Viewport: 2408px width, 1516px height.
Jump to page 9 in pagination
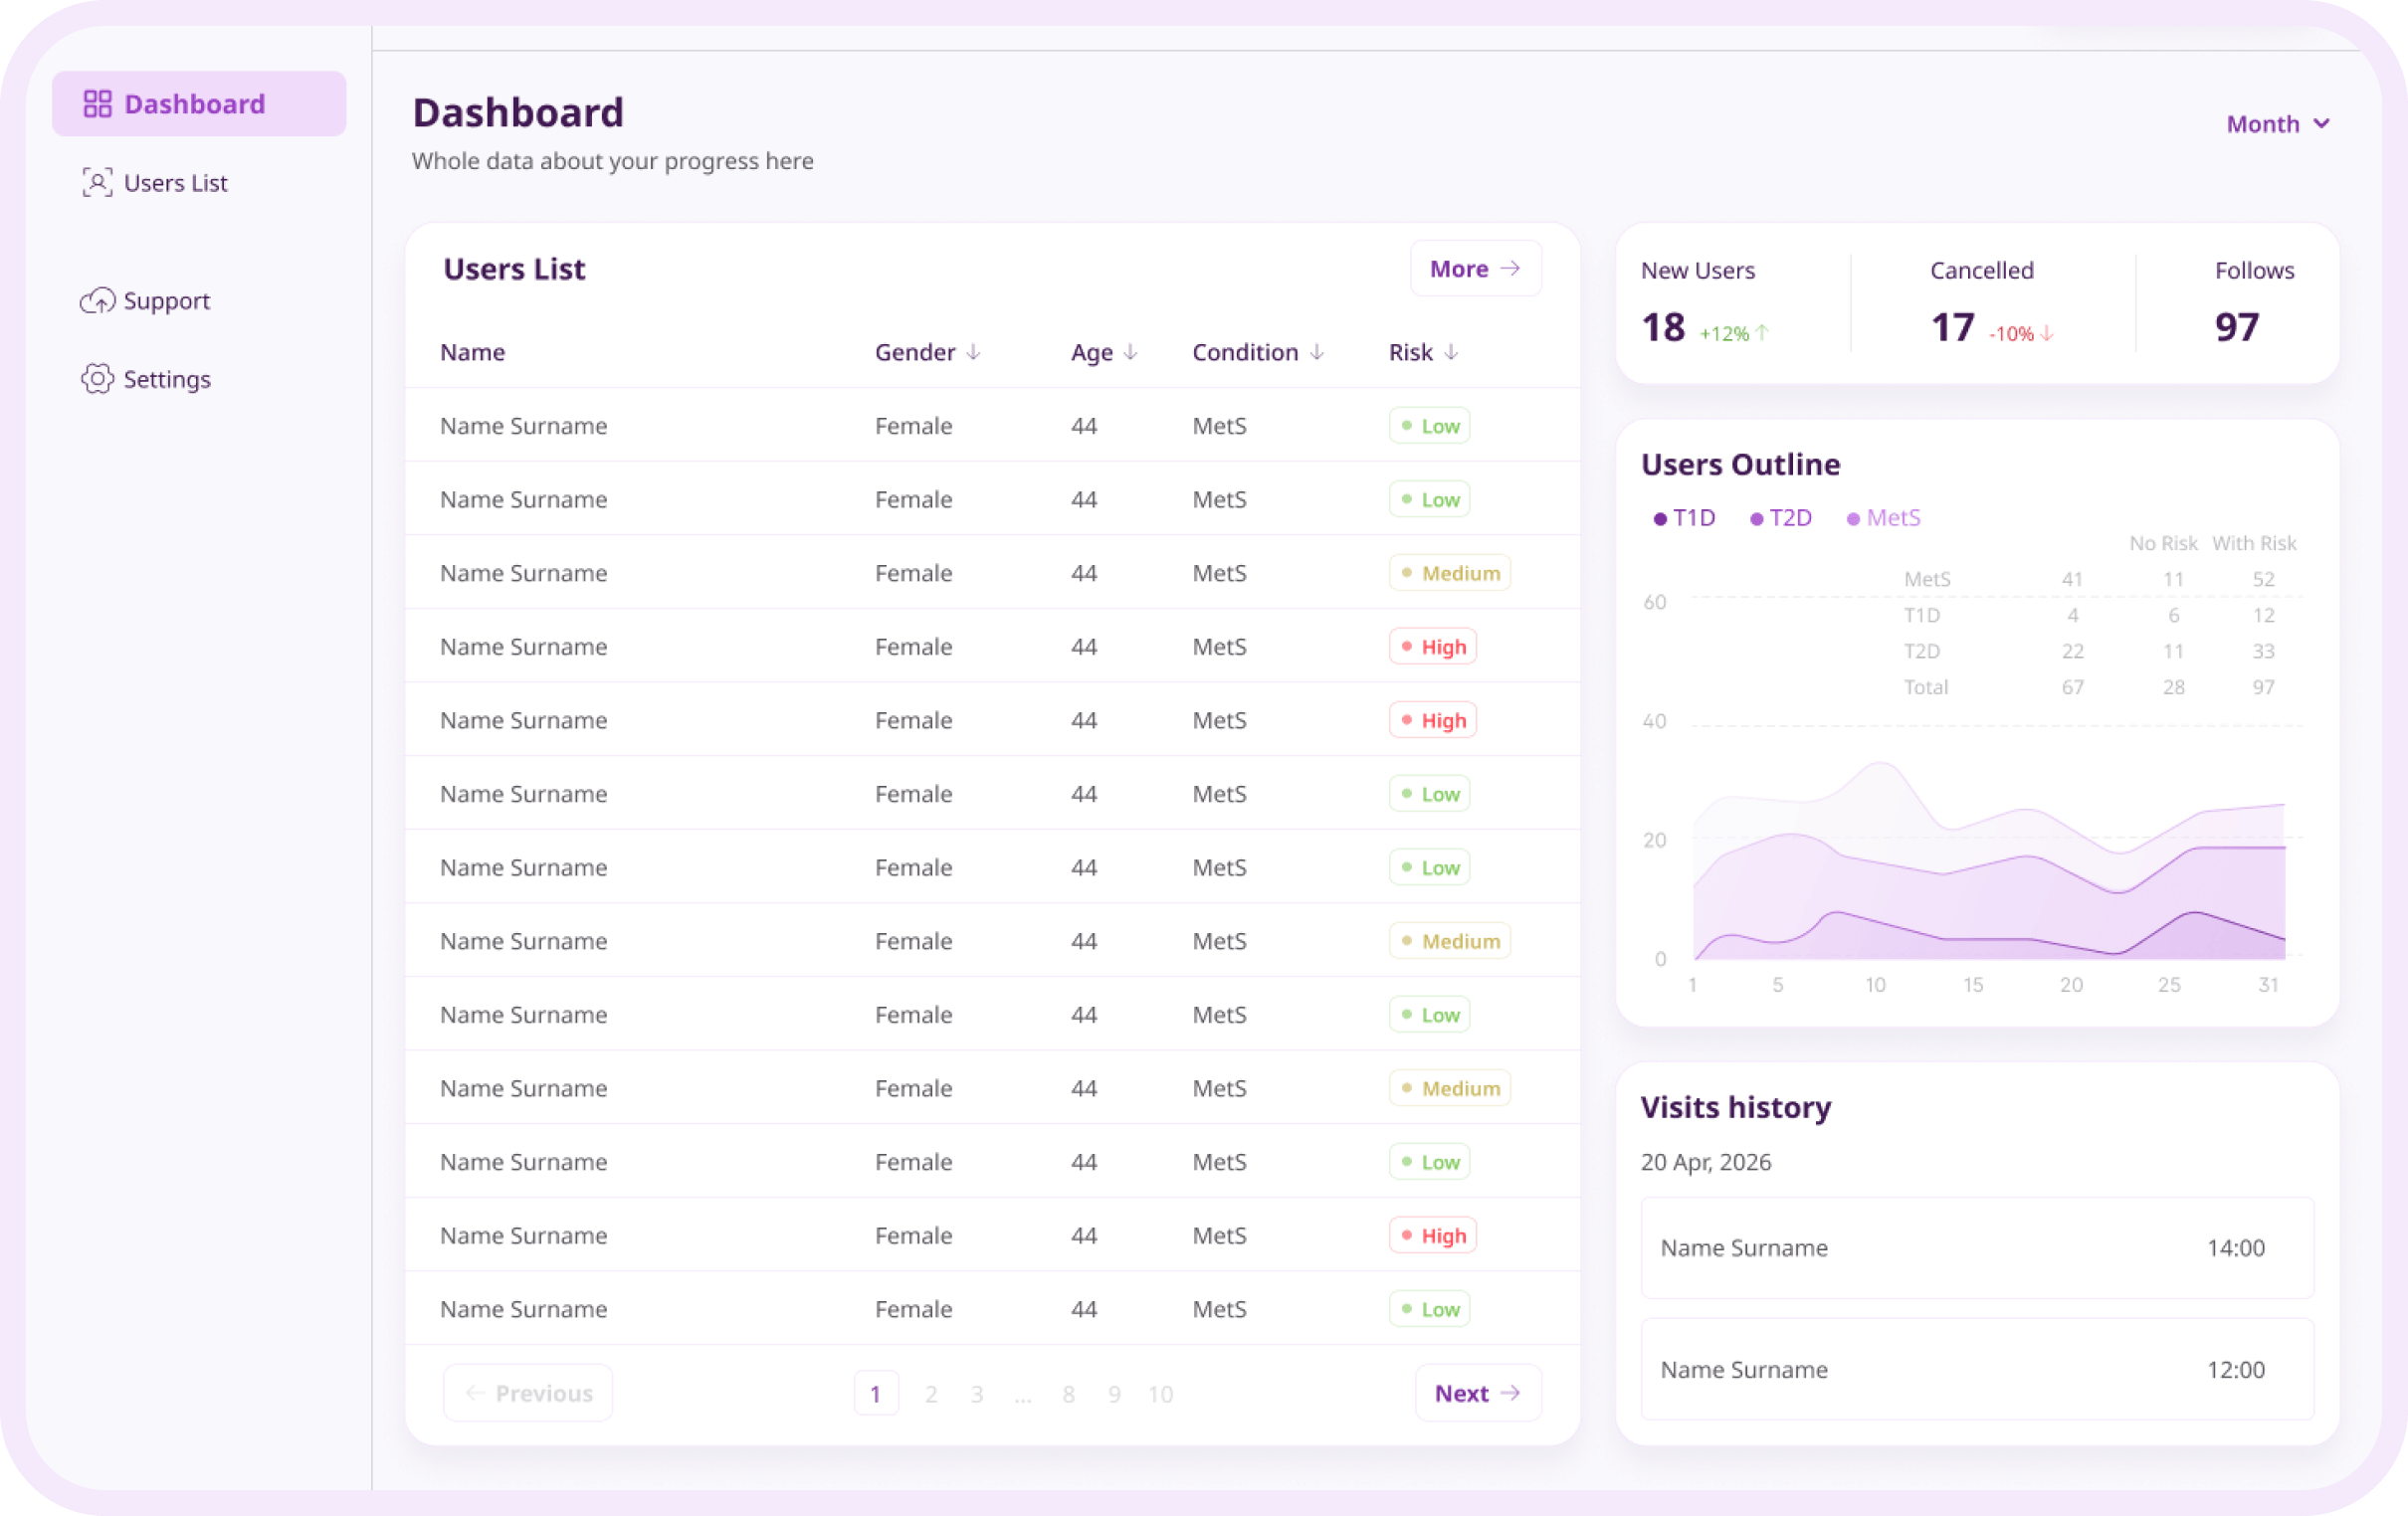coord(1114,1394)
